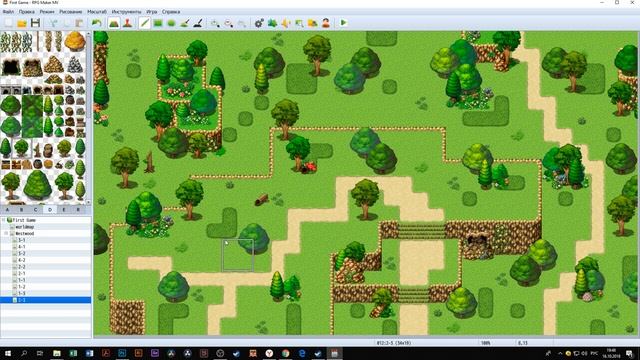Switch to tileset tab D
The width and height of the screenshot is (640, 360).
pos(50,209)
